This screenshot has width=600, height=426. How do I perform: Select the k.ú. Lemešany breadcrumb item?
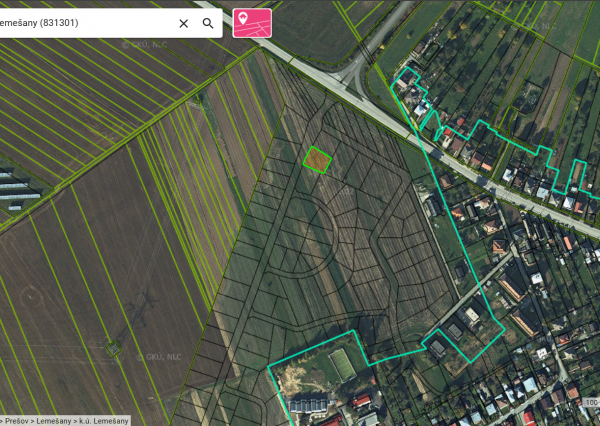coord(105,421)
